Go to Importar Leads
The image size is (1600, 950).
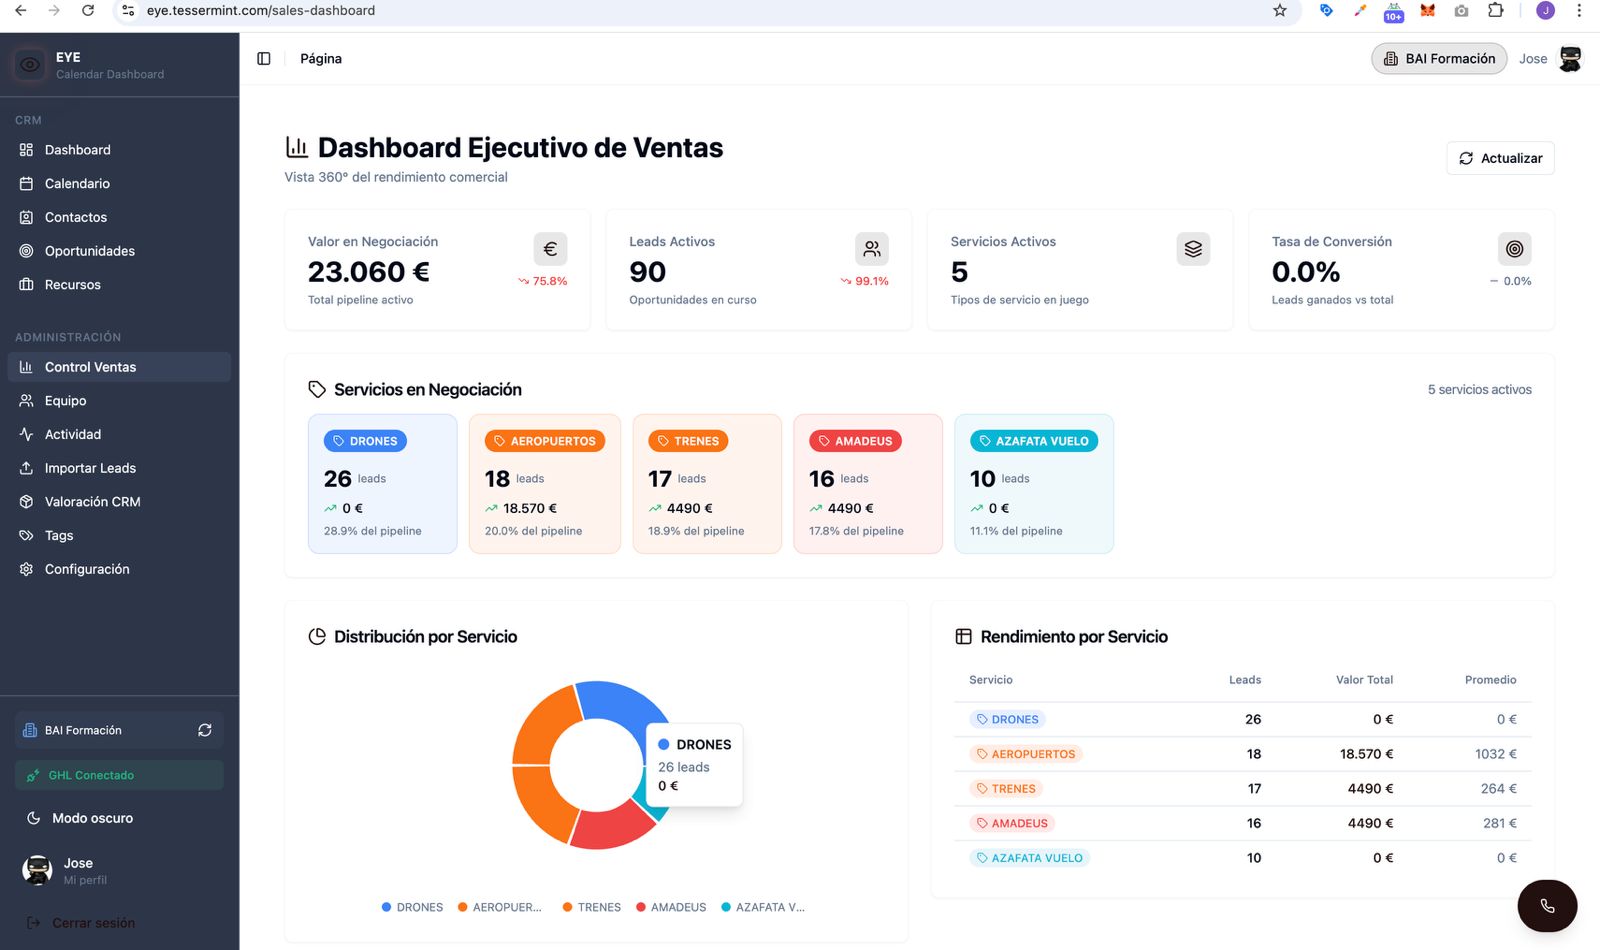click(x=120, y=468)
